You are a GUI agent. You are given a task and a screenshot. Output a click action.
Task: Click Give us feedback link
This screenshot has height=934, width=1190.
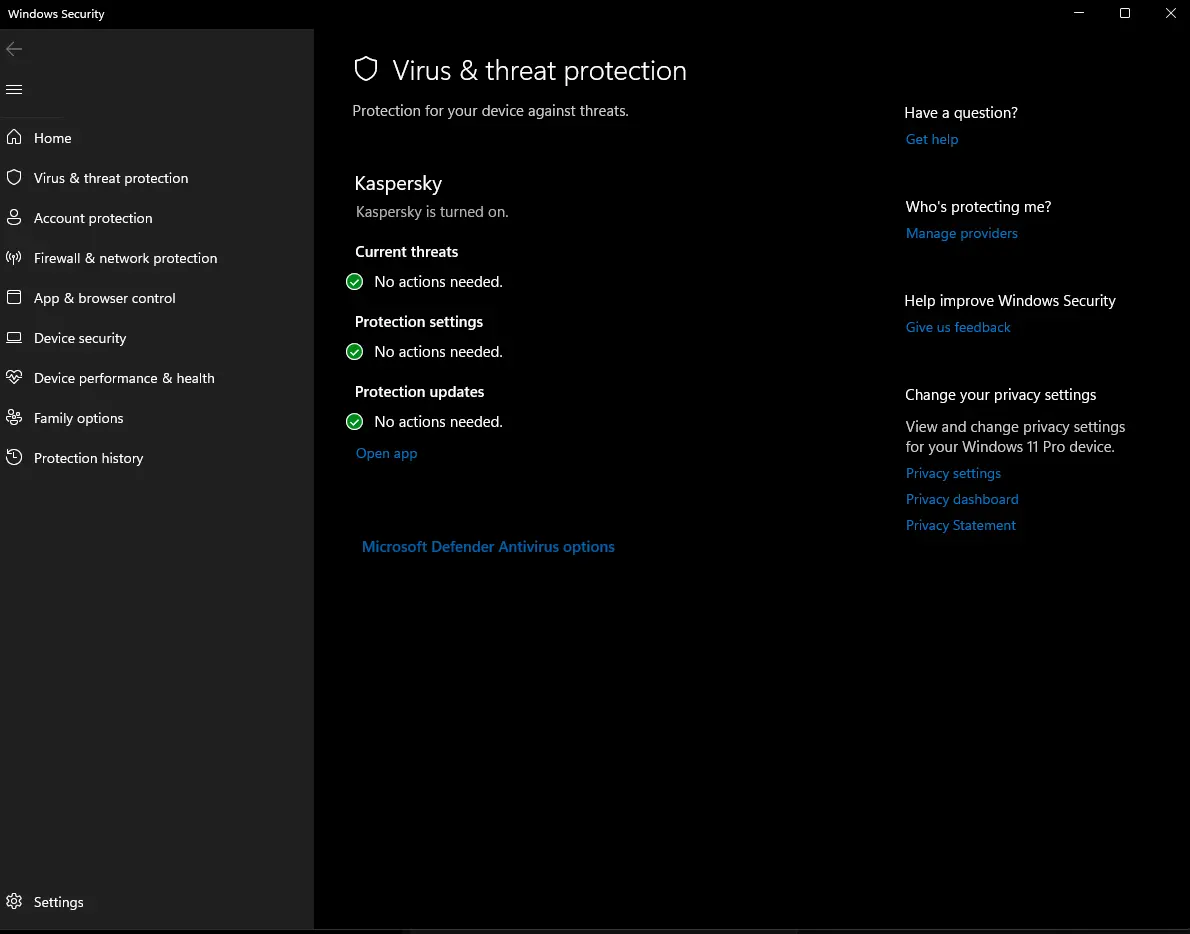tap(958, 327)
